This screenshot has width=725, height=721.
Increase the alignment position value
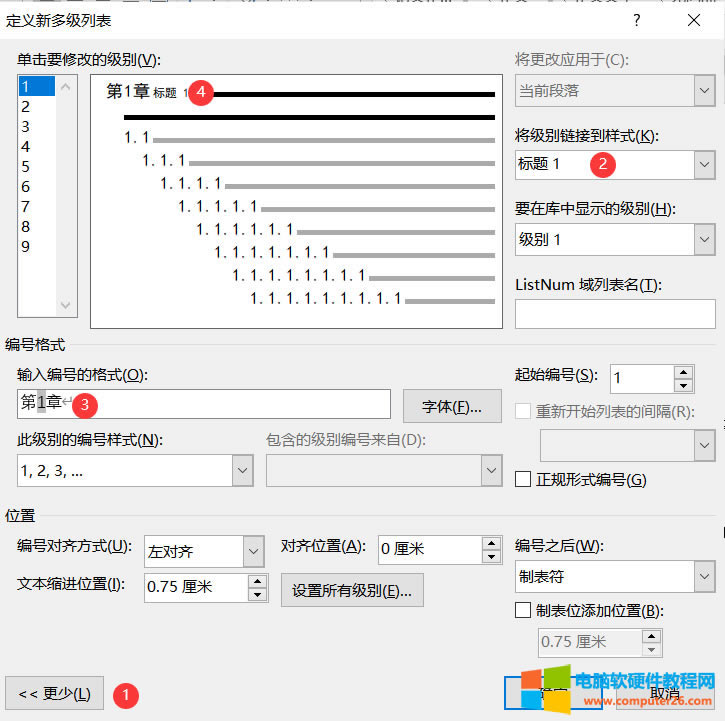[491, 543]
